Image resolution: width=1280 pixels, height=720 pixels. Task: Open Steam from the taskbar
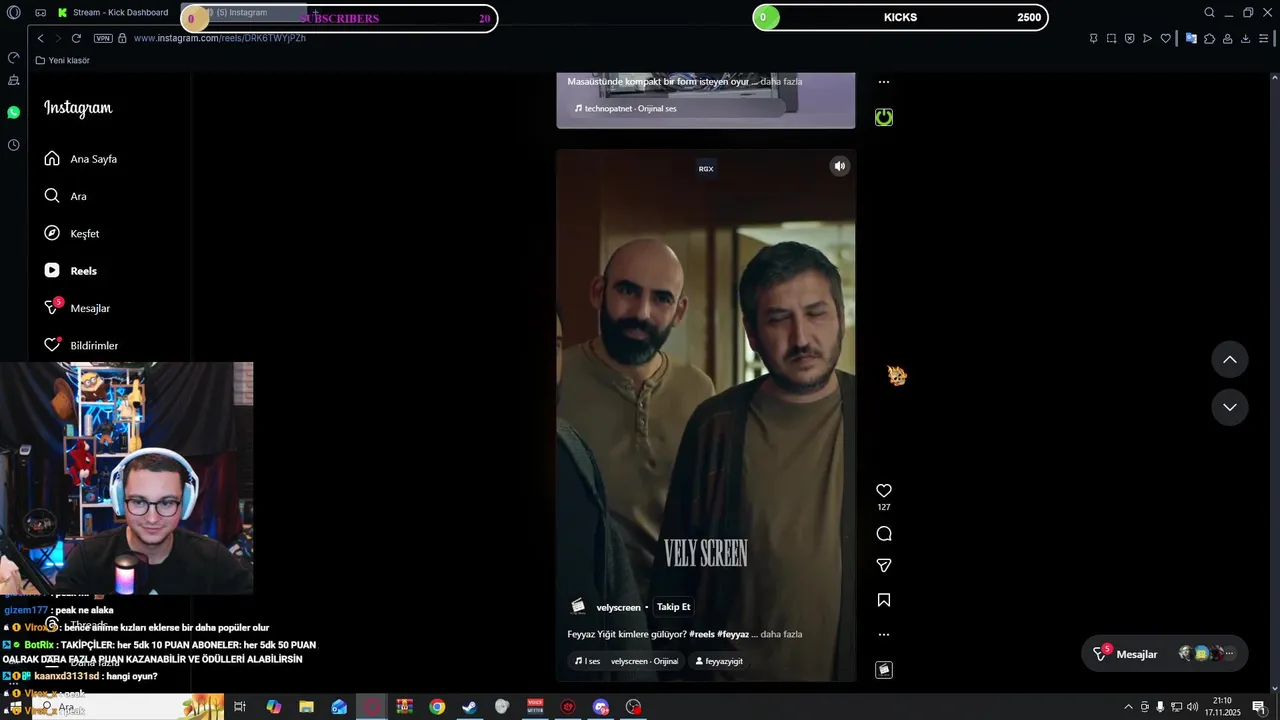pyautogui.click(x=469, y=707)
